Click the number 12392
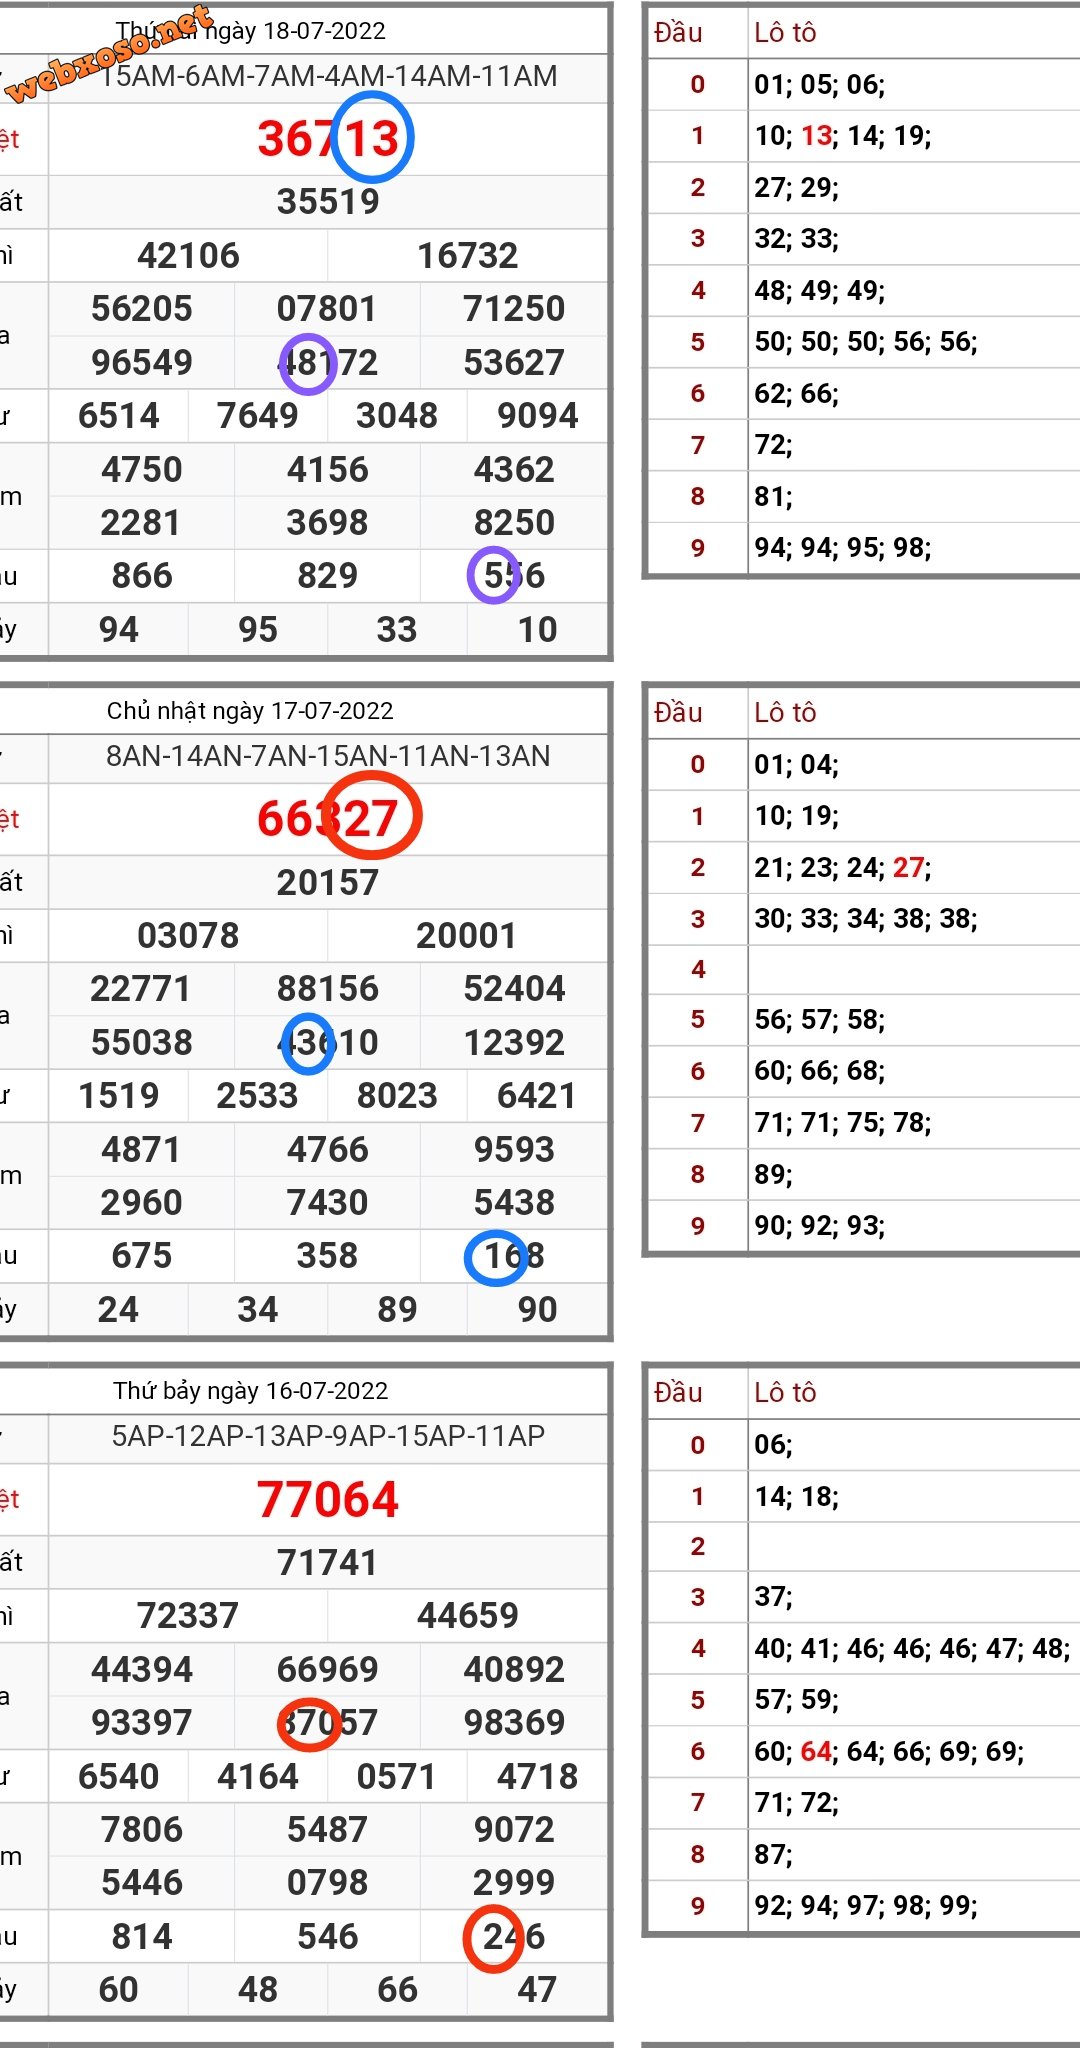 (x=514, y=1043)
